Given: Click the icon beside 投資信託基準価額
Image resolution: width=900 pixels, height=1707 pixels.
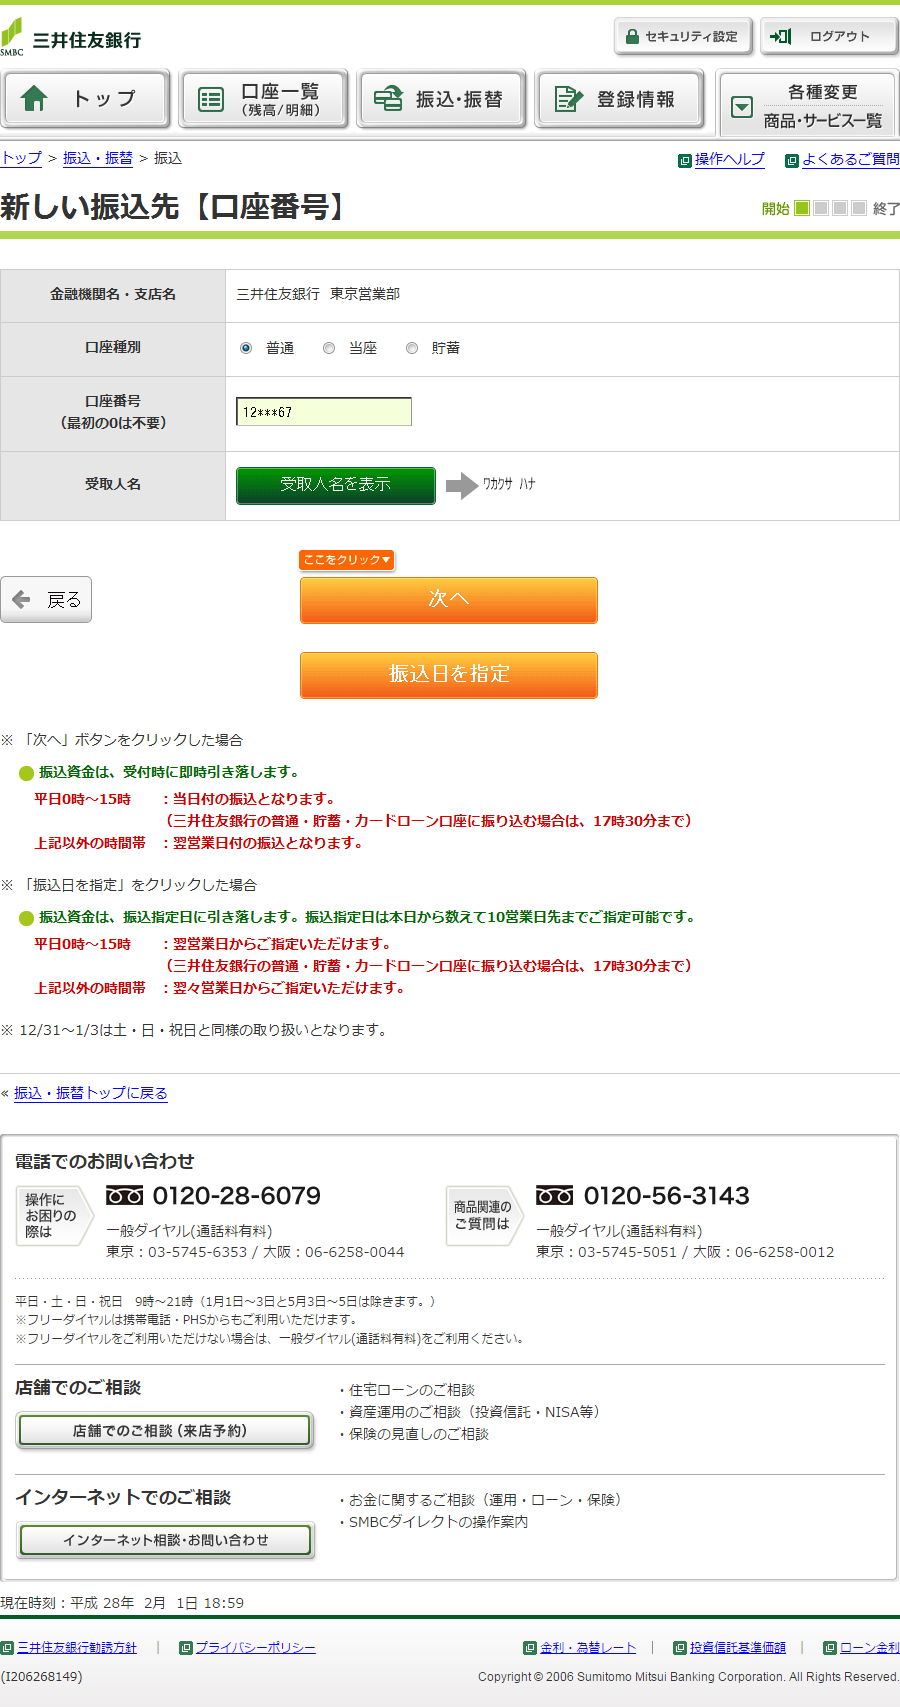Looking at the screenshot, I should coord(680,1648).
